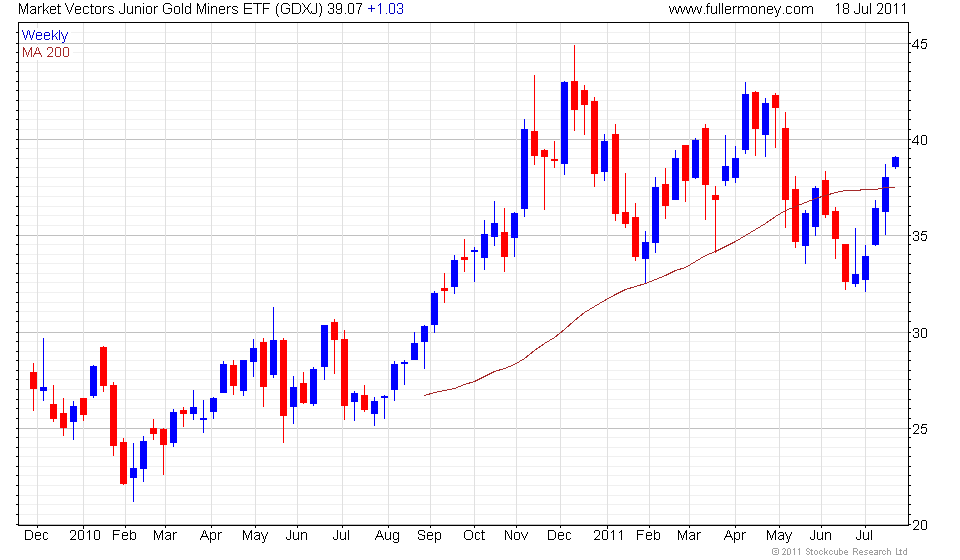Click the 'Feb' label right after 2010
This screenshot has width=960, height=560.
click(124, 536)
